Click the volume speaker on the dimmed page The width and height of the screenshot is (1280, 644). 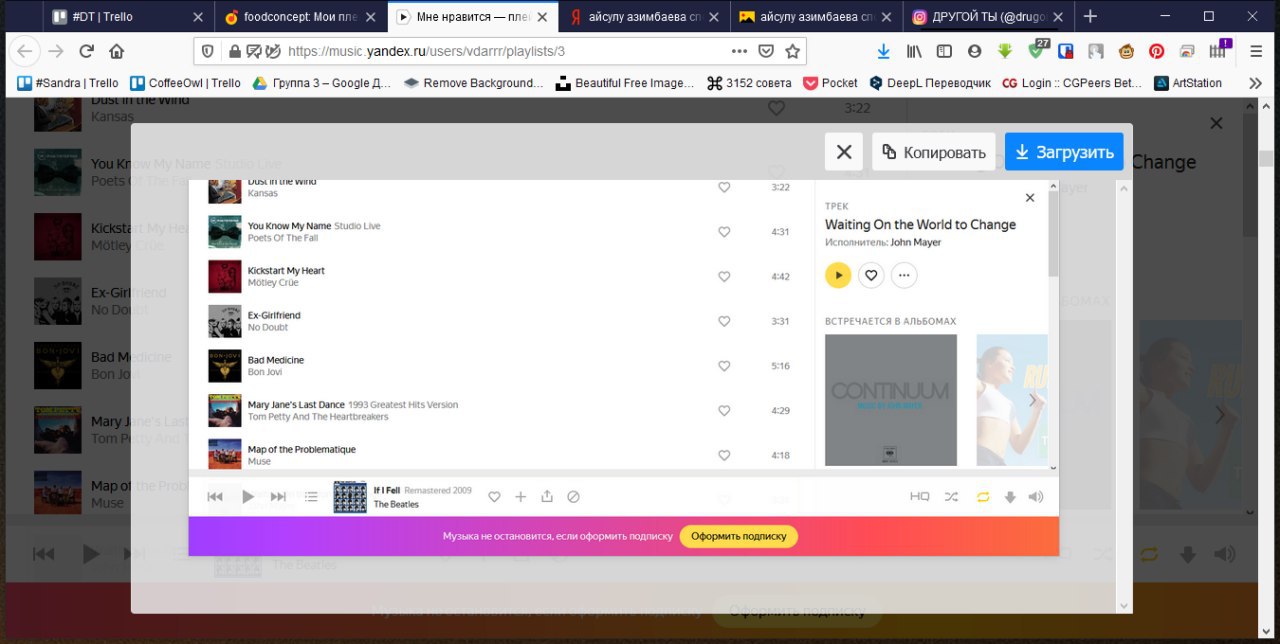1224,553
